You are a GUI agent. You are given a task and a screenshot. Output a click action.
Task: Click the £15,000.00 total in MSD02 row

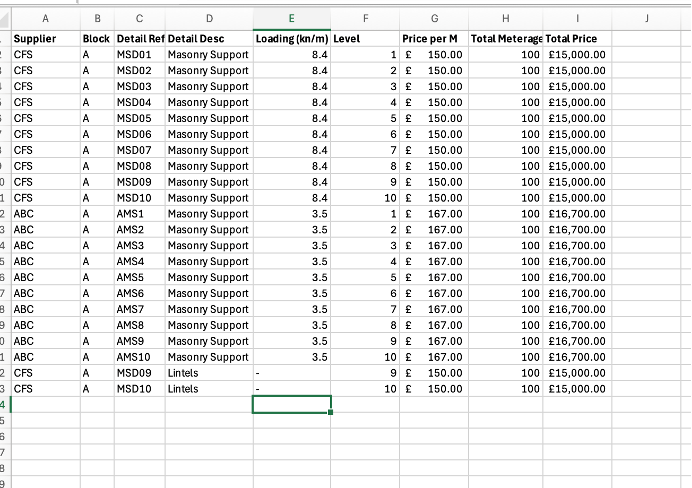pyautogui.click(x=577, y=71)
